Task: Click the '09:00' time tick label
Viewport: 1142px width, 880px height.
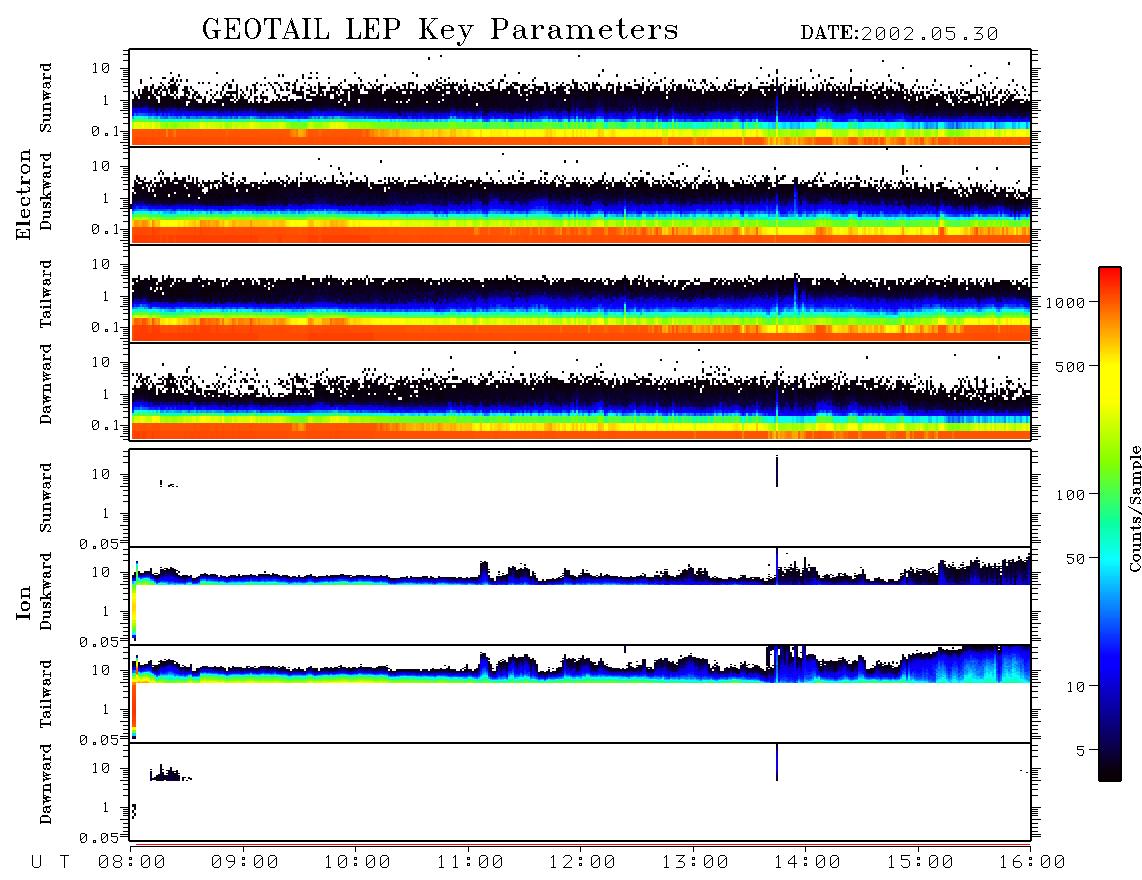Action: [244, 862]
